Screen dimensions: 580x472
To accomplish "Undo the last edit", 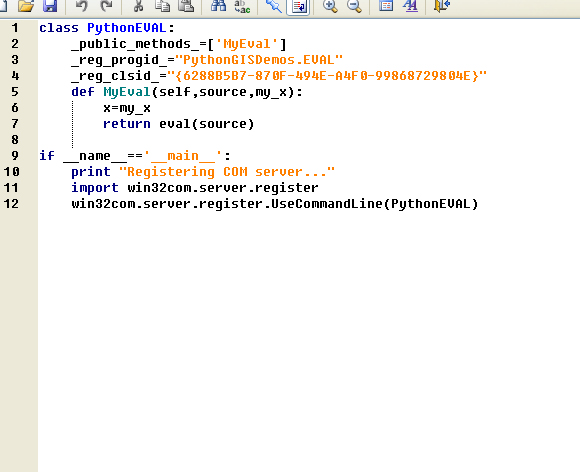I will (x=81, y=6).
